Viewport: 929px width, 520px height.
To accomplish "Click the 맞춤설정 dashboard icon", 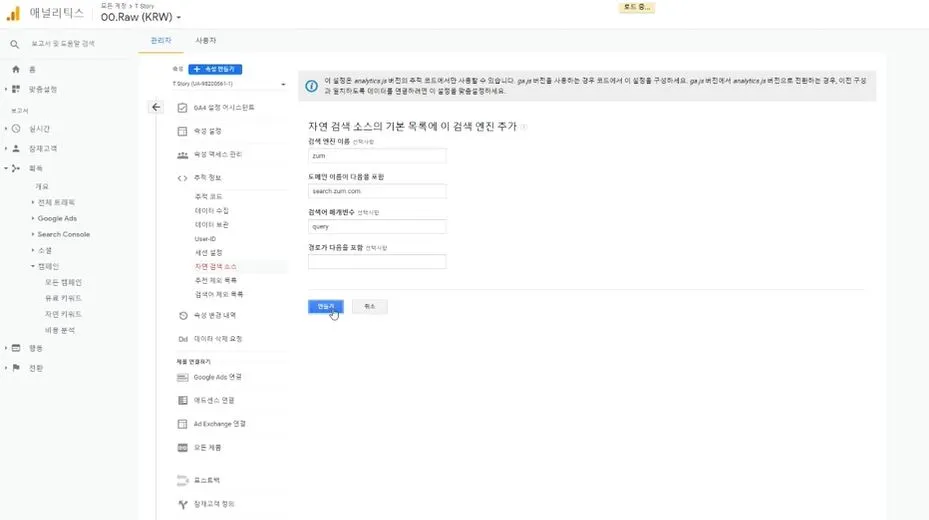I will point(16,89).
